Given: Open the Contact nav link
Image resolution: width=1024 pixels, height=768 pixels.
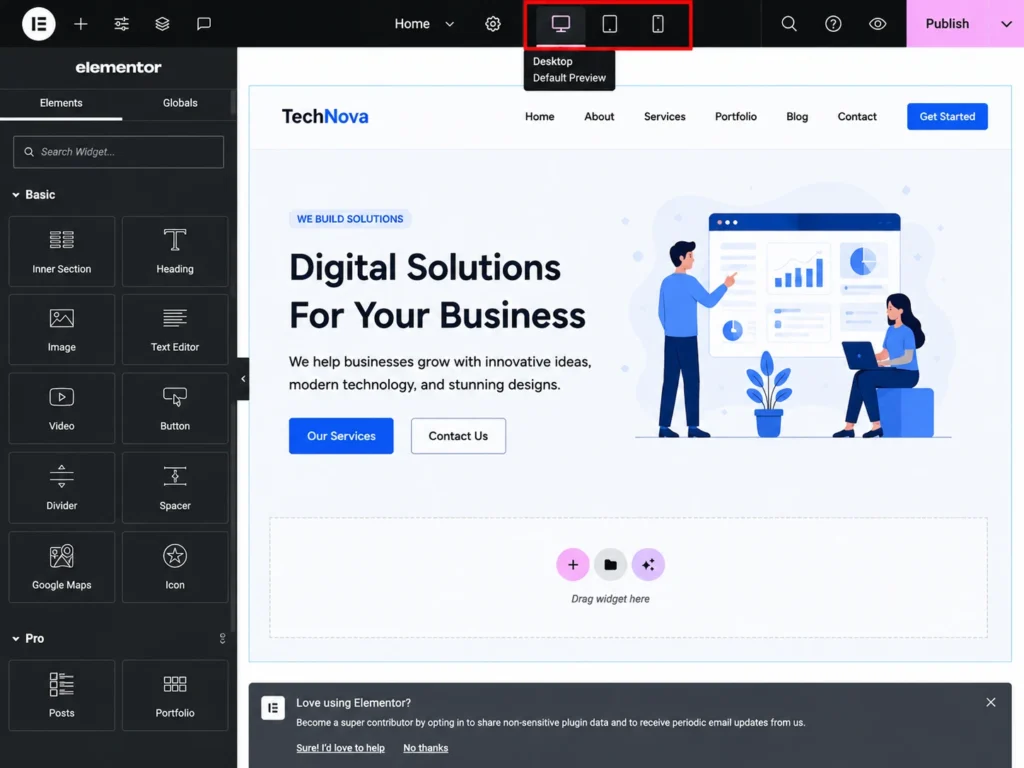Looking at the screenshot, I should click(857, 116).
